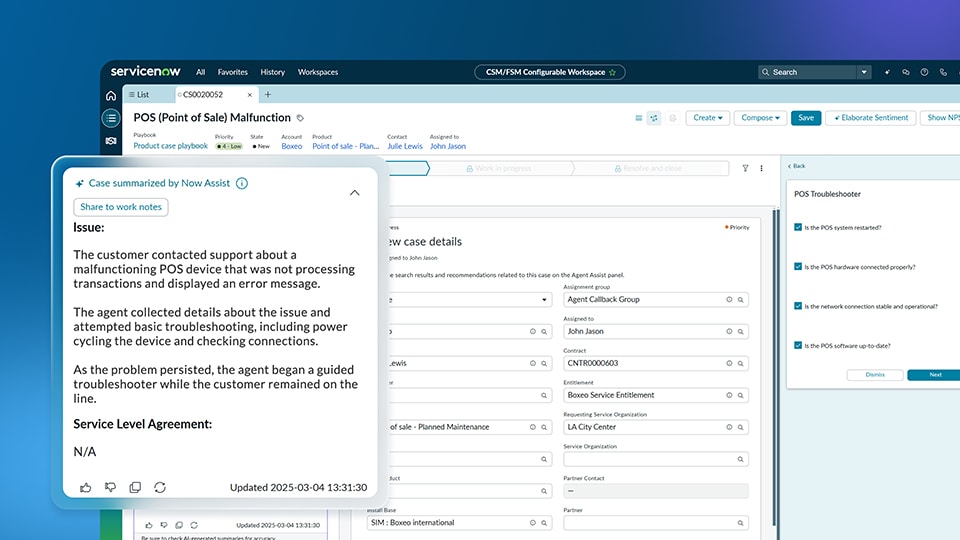Image resolution: width=960 pixels, height=540 pixels.
Task: Toggle 'network connection stable and operational' checkbox
Action: point(798,306)
